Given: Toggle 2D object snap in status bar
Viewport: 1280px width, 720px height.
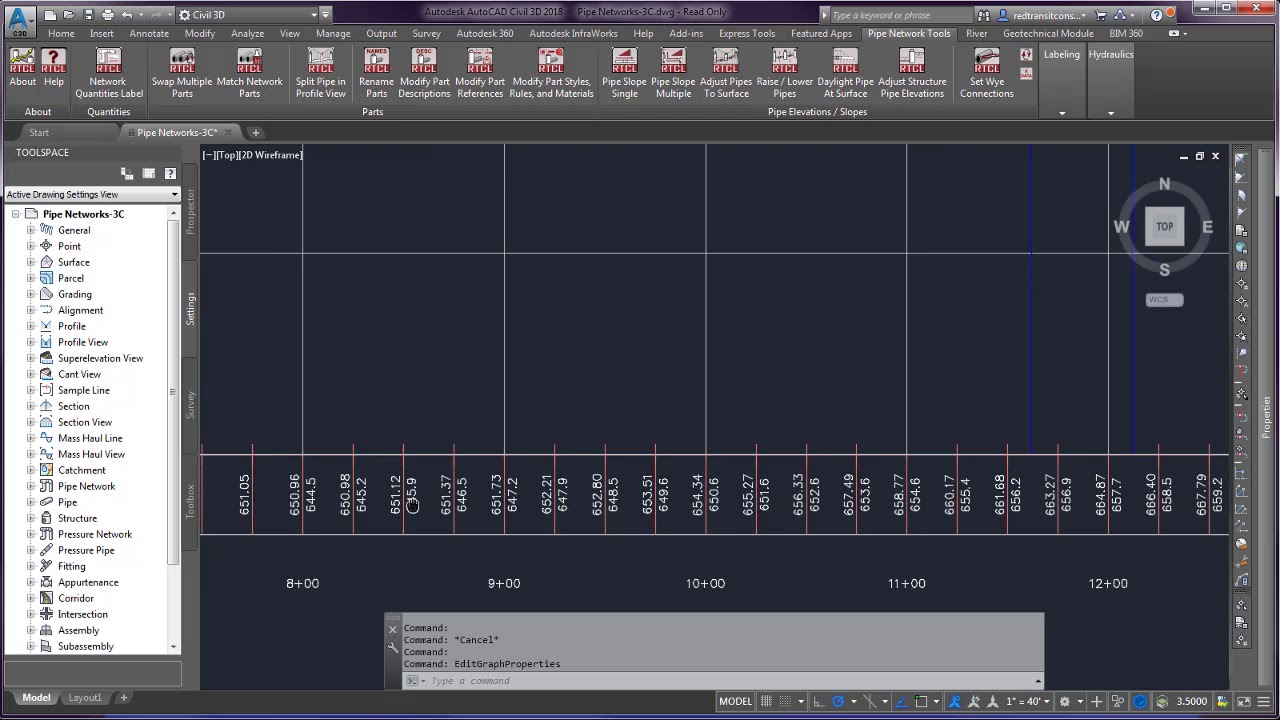Looking at the screenshot, I should (x=921, y=701).
